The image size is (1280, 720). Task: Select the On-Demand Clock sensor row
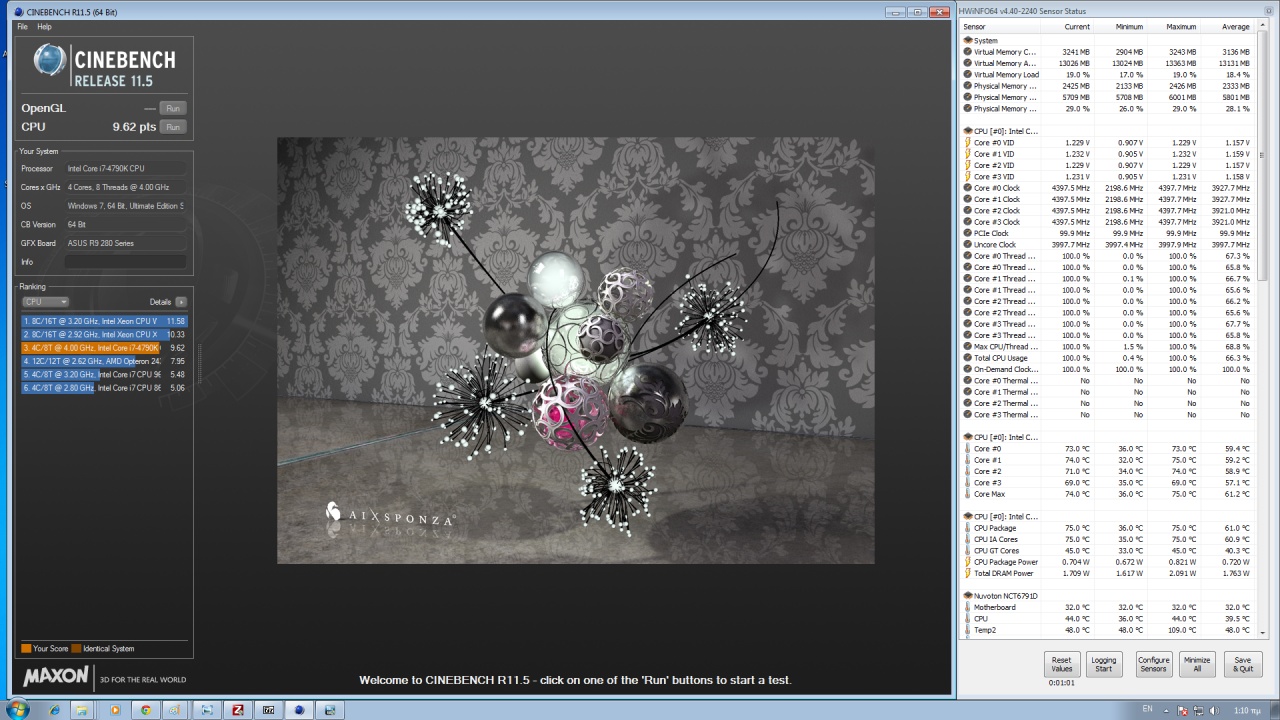(1107, 370)
